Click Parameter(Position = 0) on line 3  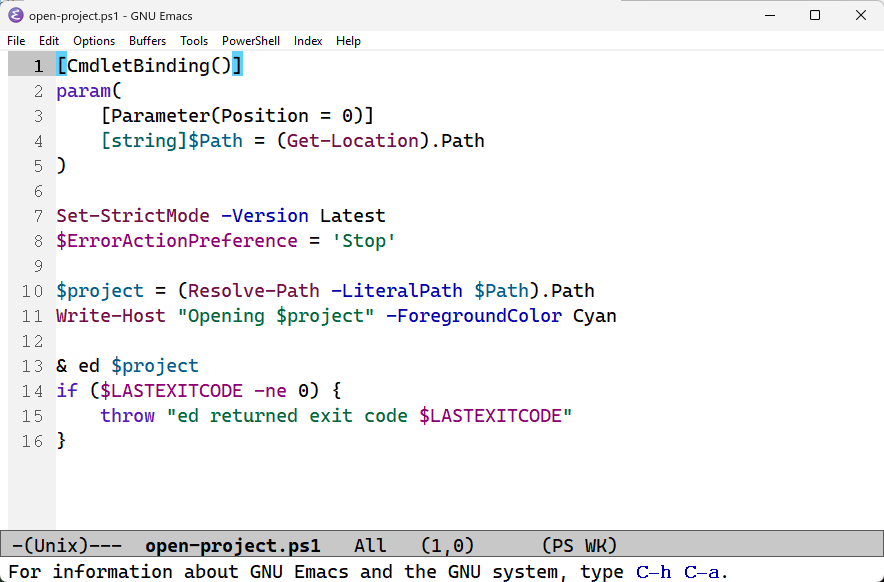point(237,116)
